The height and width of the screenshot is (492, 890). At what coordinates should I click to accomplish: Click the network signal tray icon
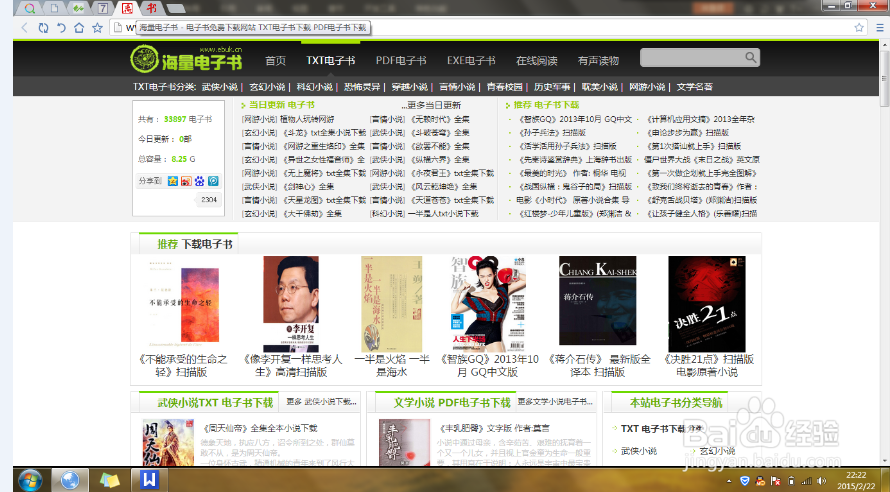pyautogui.click(x=806, y=481)
